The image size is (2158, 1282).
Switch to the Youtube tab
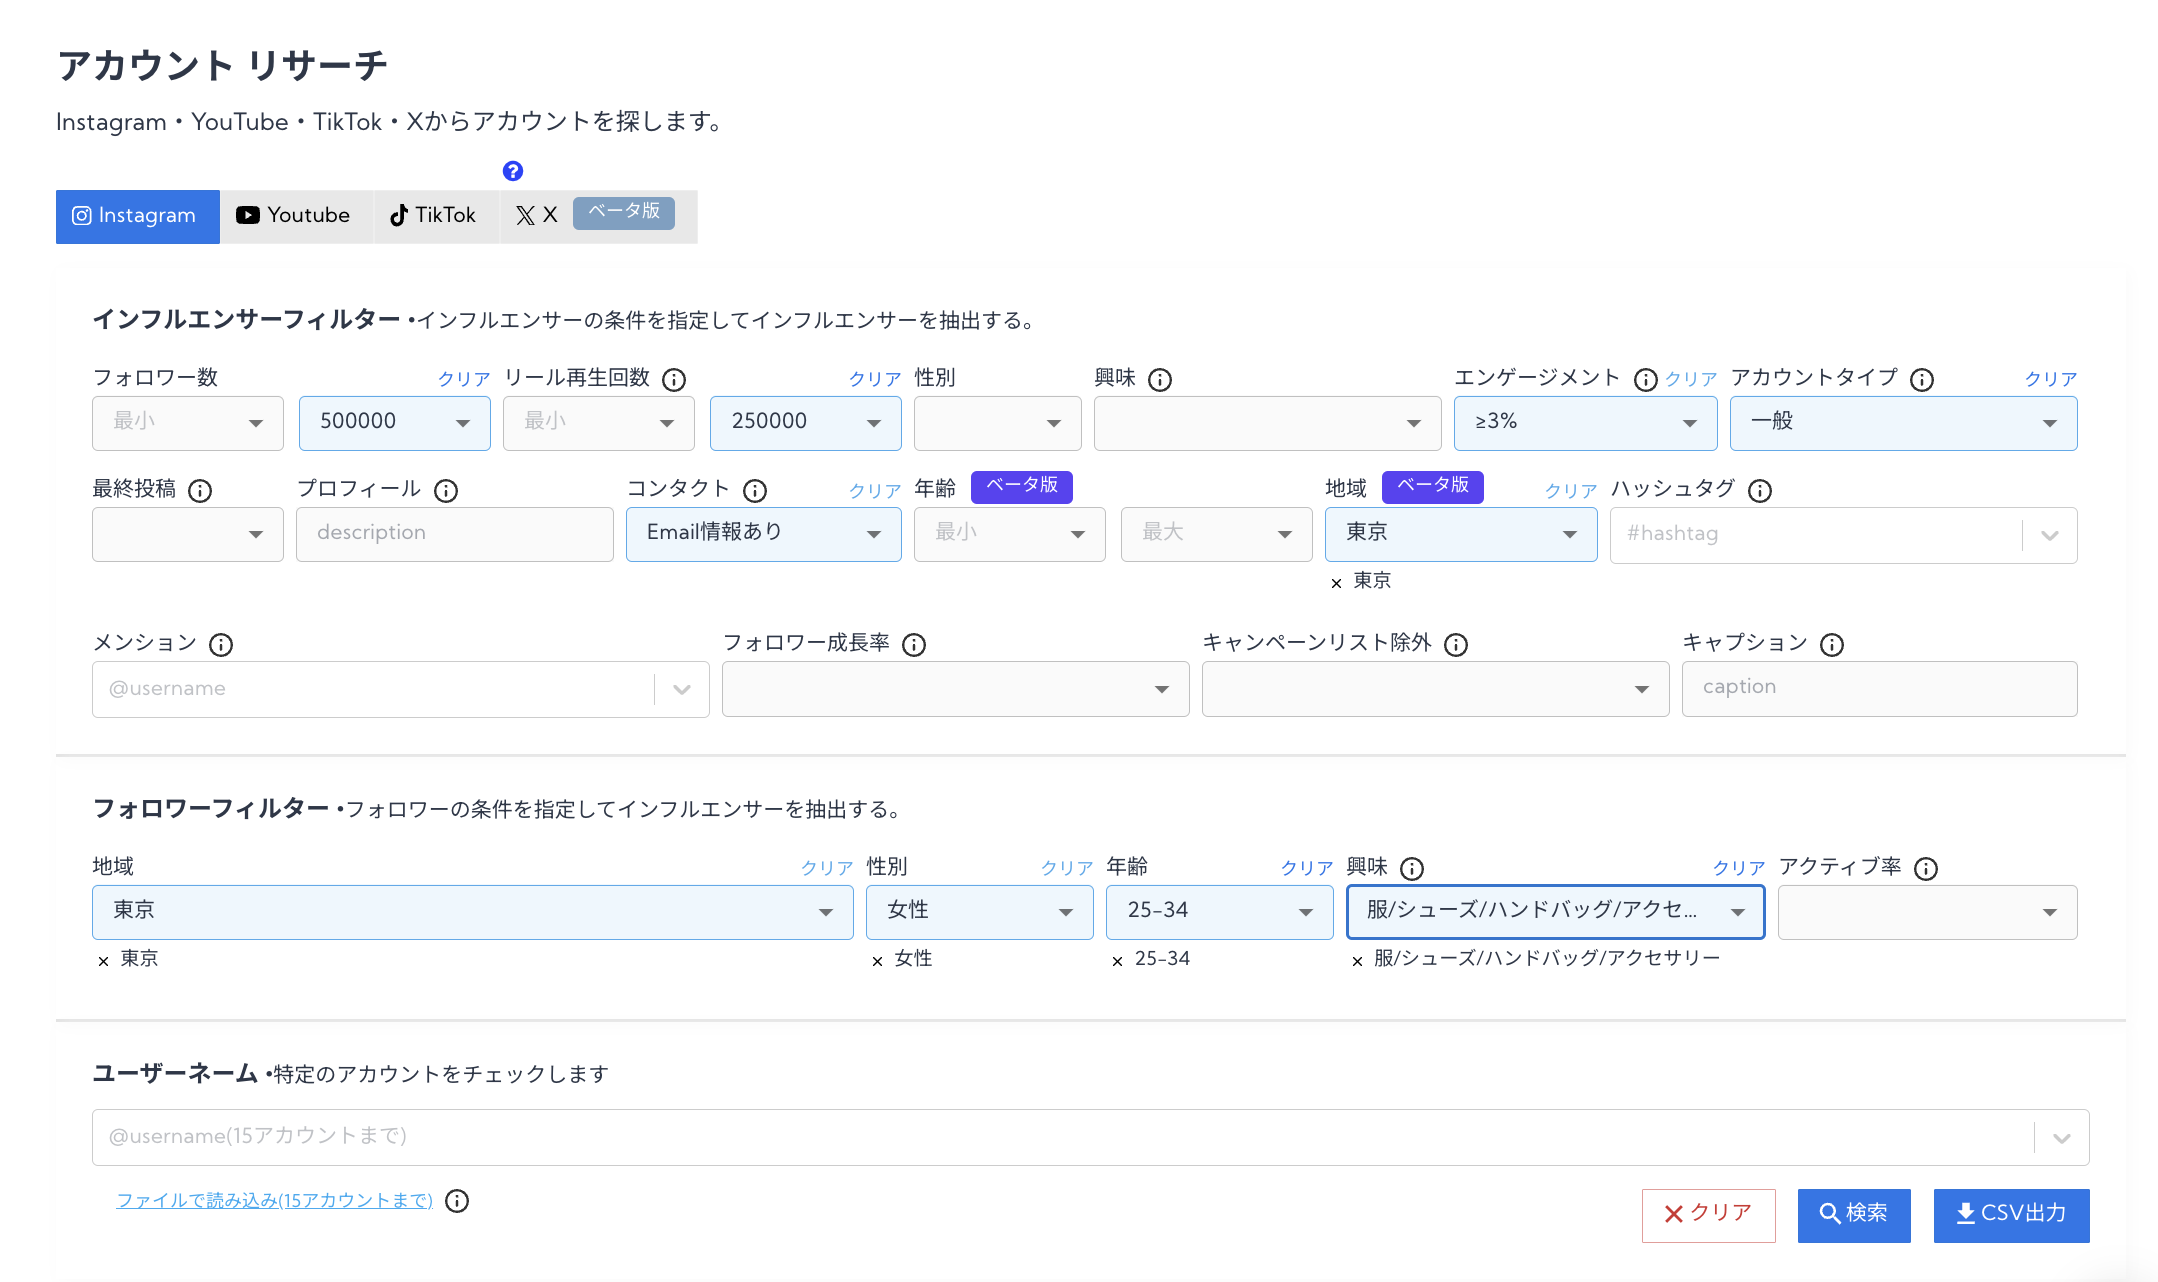[x=295, y=215]
